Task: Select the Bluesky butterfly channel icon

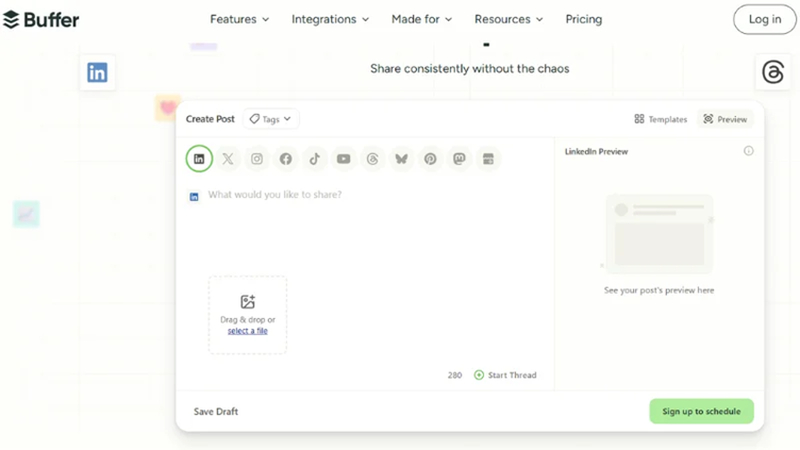Action: tap(402, 159)
